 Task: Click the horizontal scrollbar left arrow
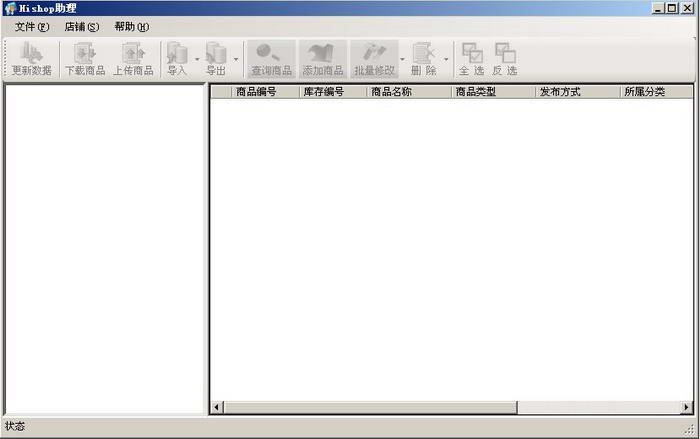217,407
